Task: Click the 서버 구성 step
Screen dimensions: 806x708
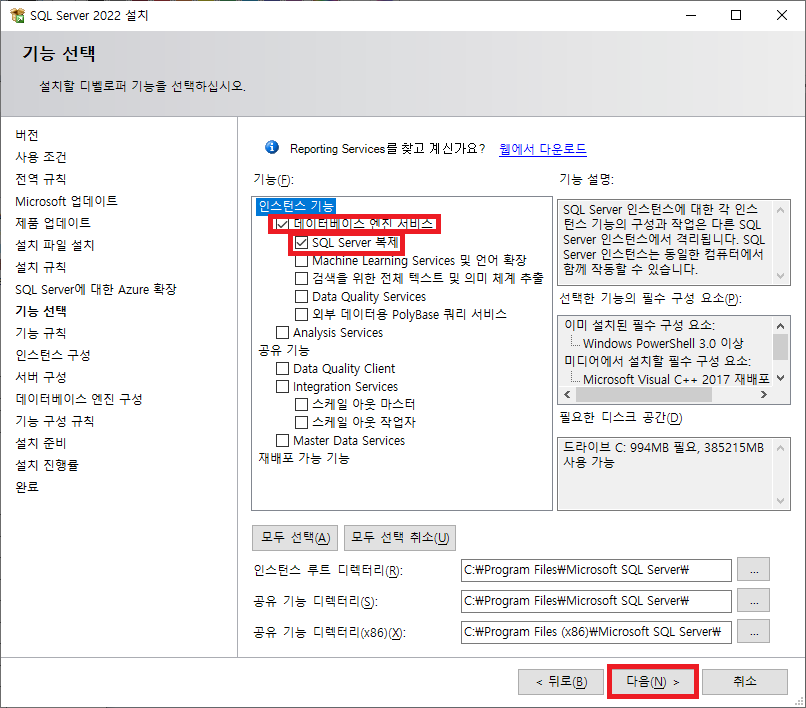Action: click(x=41, y=377)
